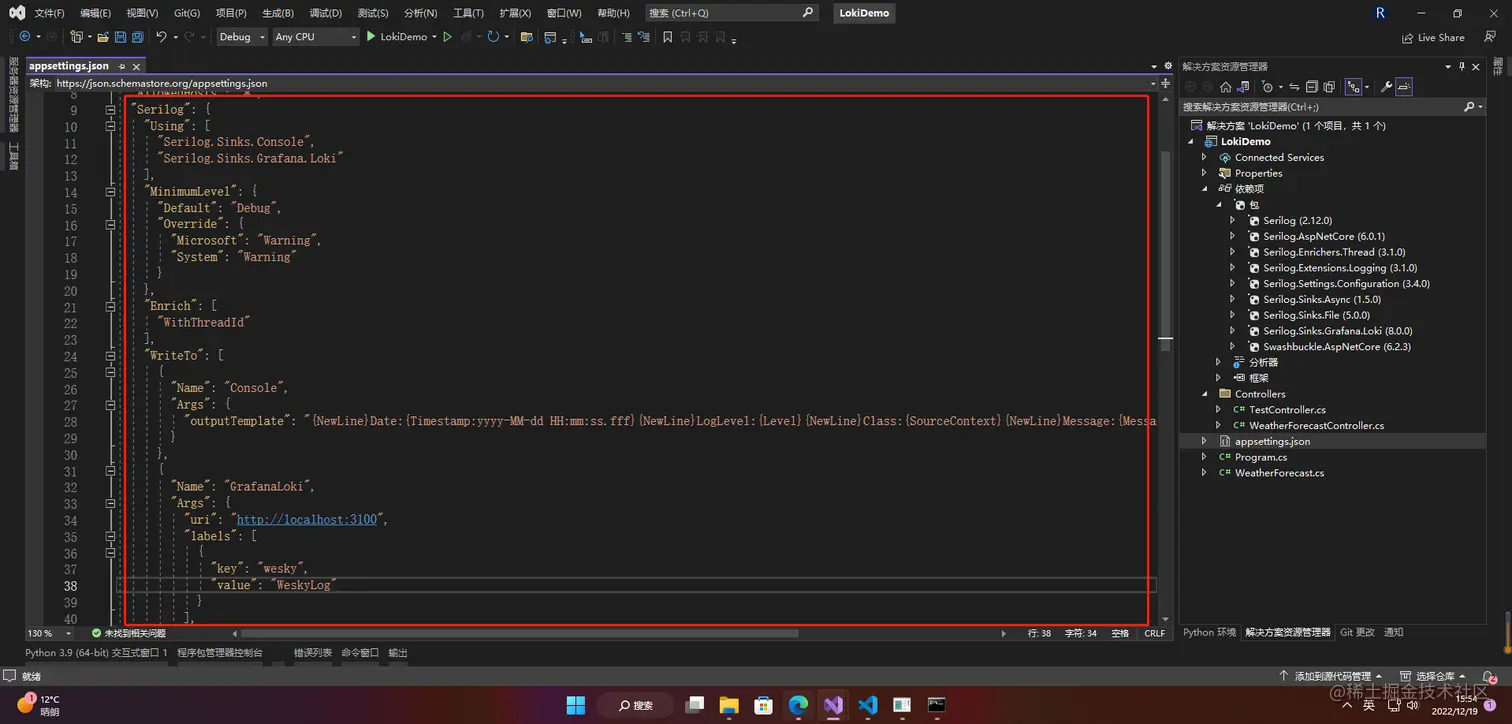Viewport: 1512px width, 724px height.
Task: Click the Open File folder icon
Action: 102,37
